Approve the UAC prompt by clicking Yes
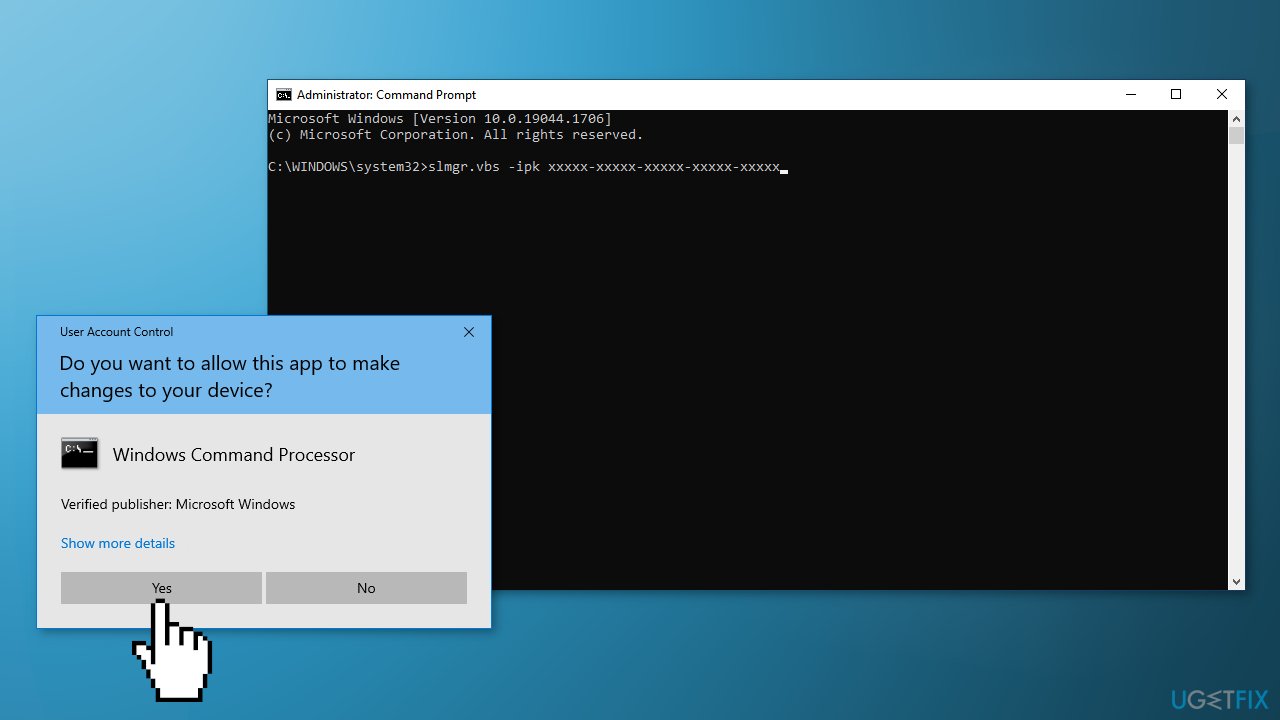The image size is (1280, 720). (x=161, y=587)
